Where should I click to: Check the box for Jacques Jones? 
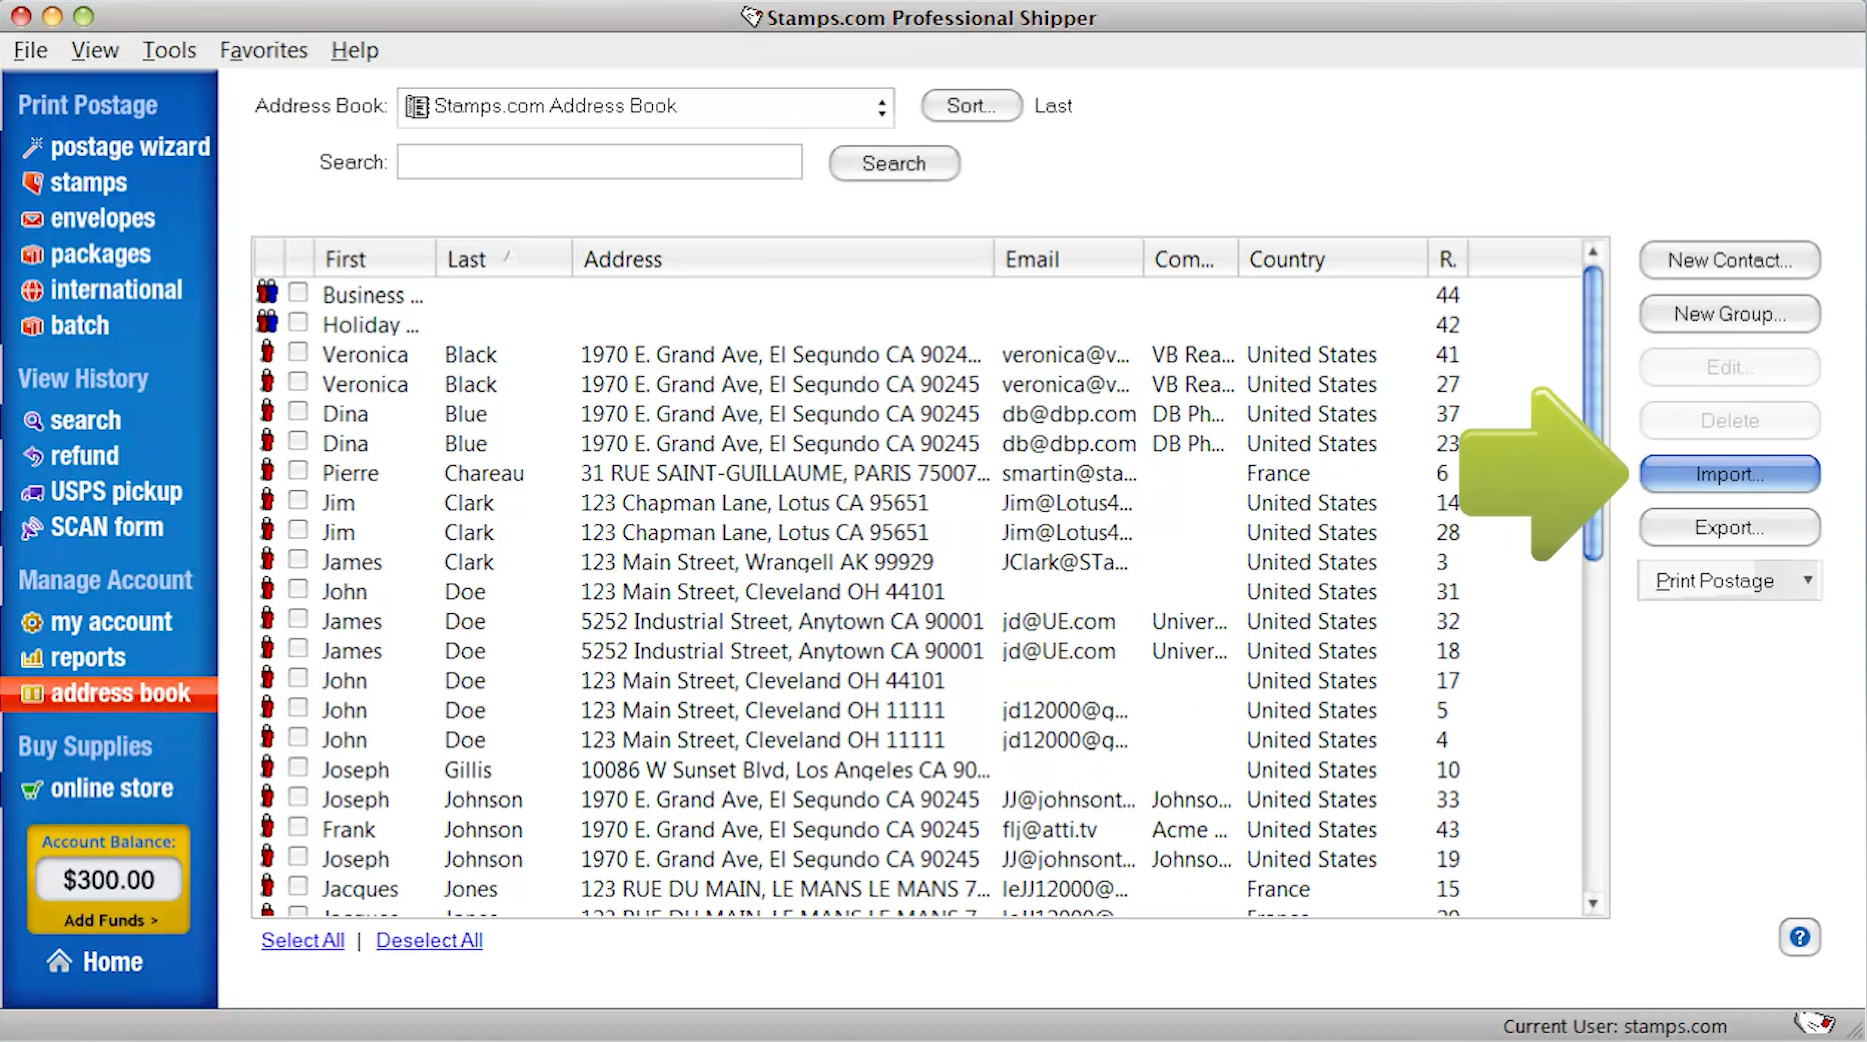point(298,886)
